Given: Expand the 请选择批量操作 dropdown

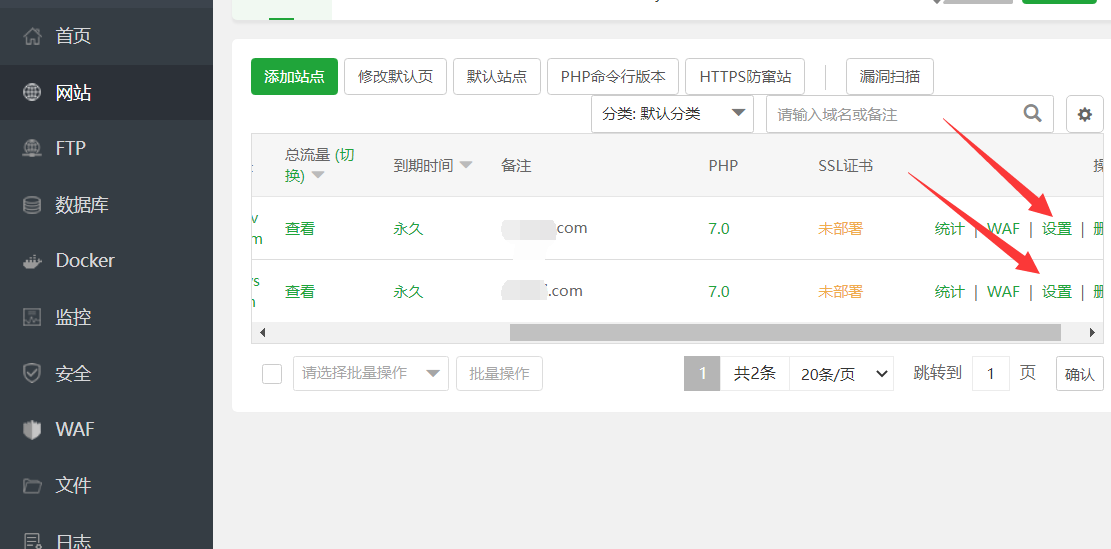Looking at the screenshot, I should [x=370, y=373].
